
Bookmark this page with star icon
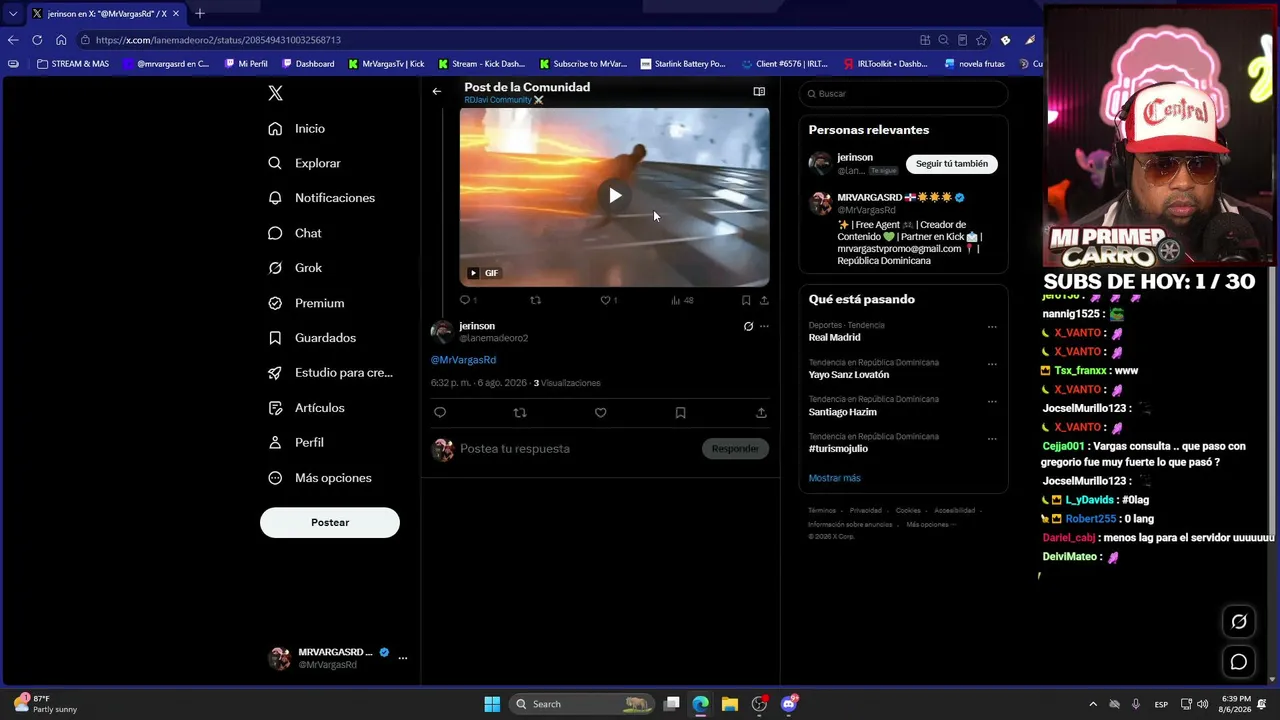pyautogui.click(x=981, y=40)
